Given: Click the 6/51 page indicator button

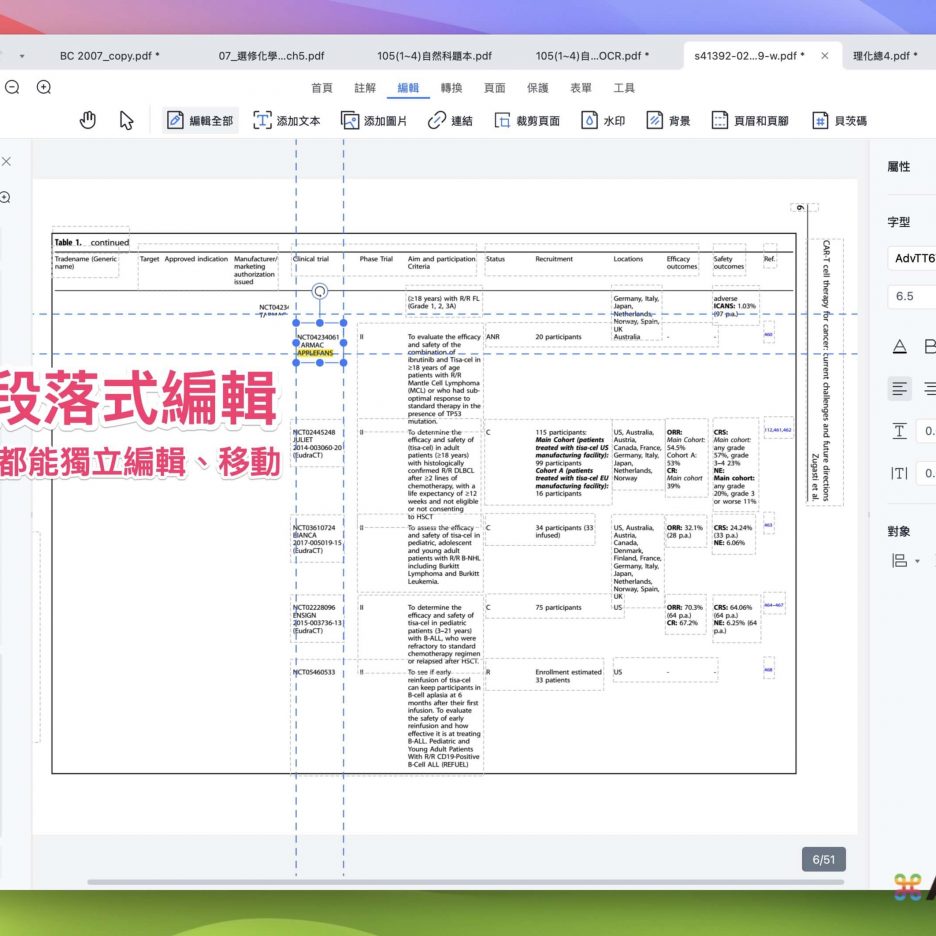Looking at the screenshot, I should click(823, 859).
